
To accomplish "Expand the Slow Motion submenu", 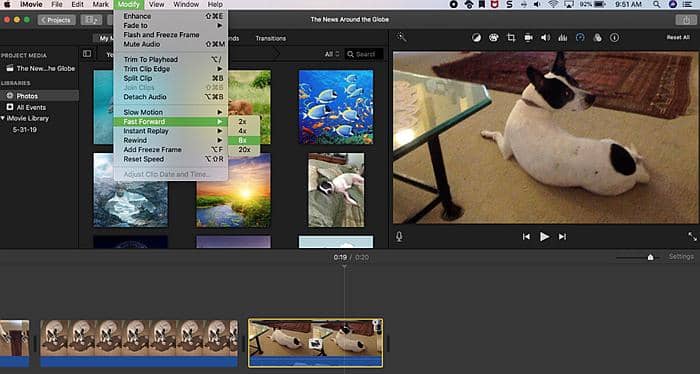I will click(171, 112).
